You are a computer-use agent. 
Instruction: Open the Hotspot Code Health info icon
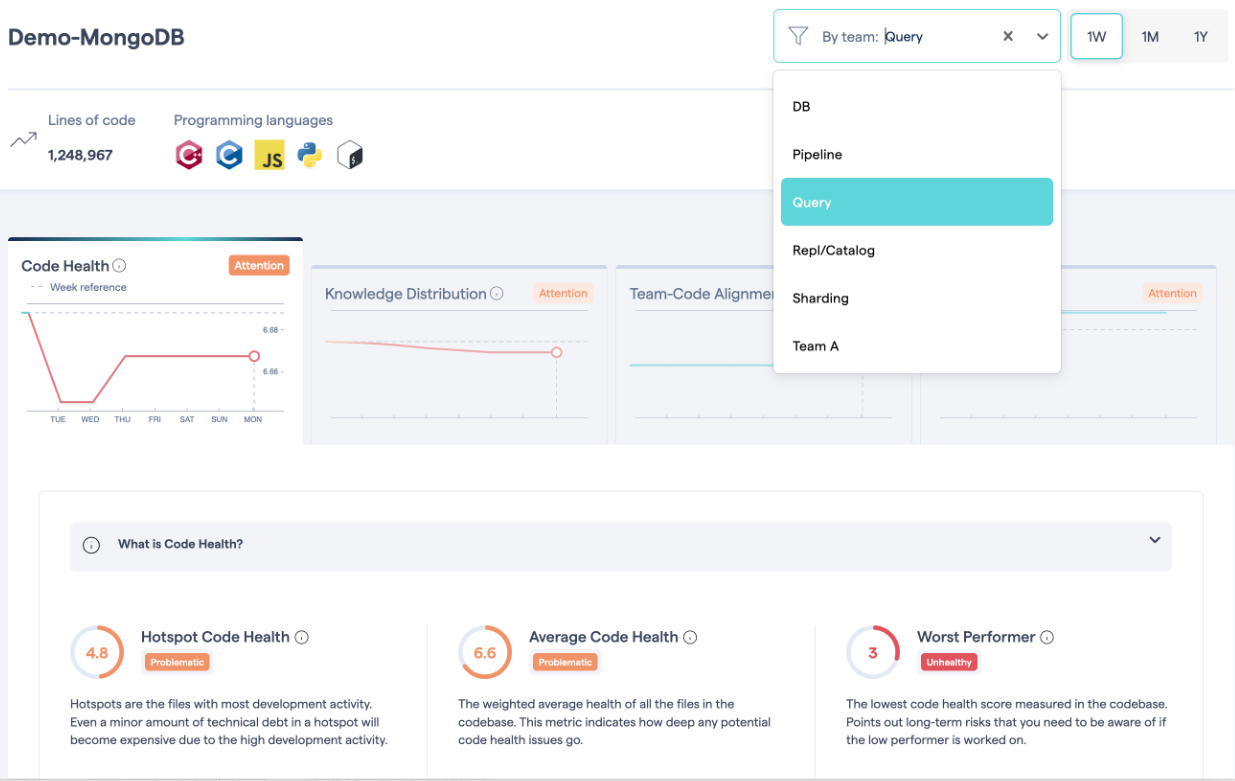[x=302, y=637]
